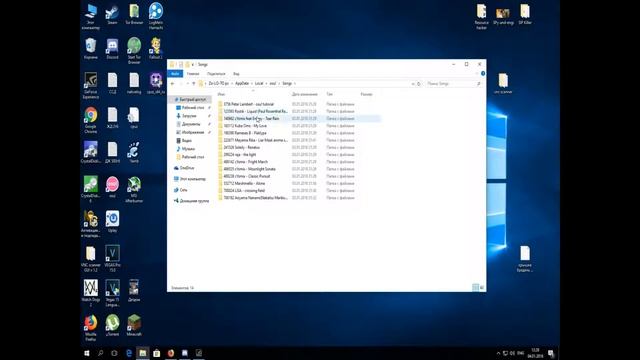Sort by the Name column header
The height and width of the screenshot is (360, 640).
coord(253,94)
